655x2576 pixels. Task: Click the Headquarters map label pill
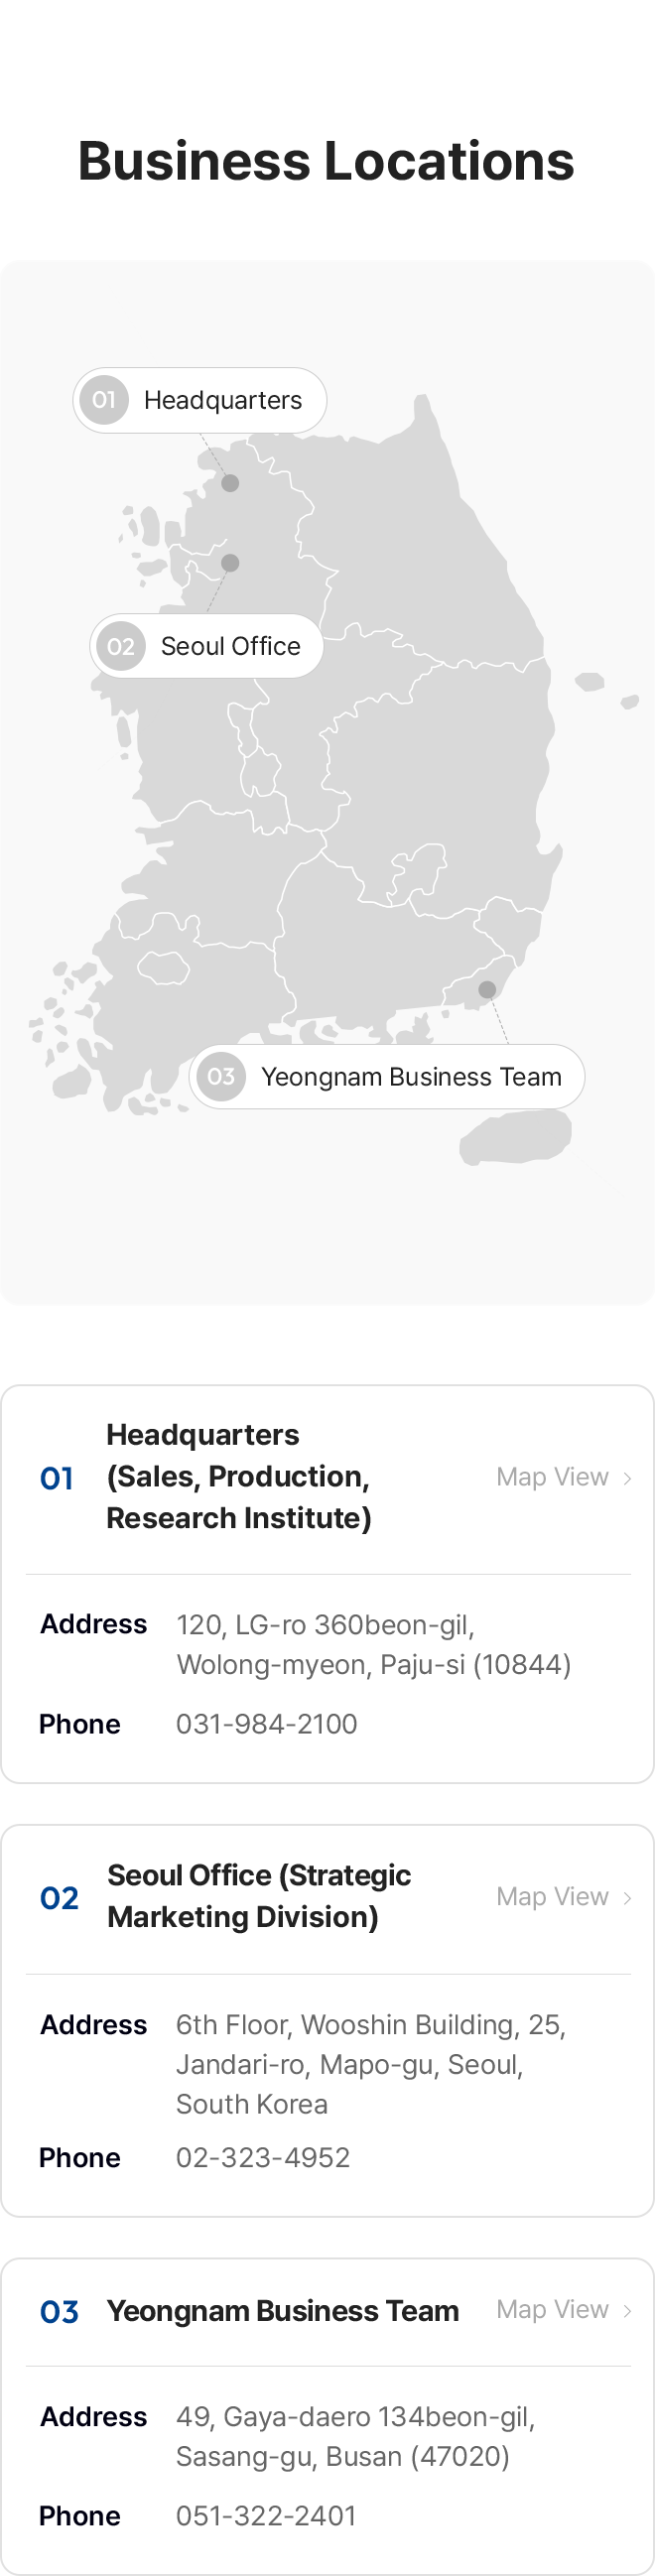[200, 400]
